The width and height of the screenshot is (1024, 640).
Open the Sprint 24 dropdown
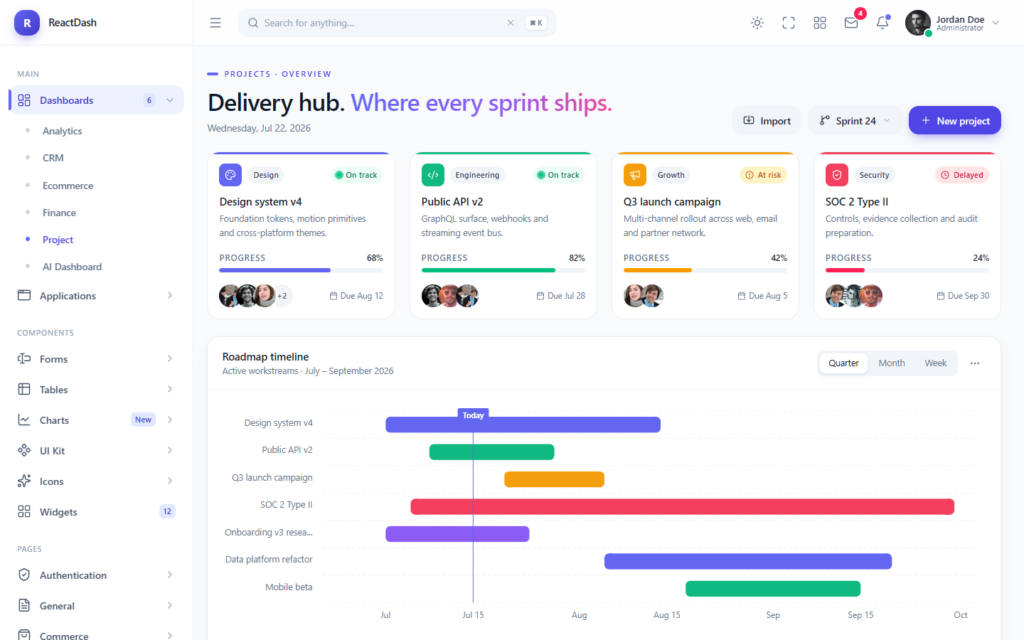click(x=855, y=121)
